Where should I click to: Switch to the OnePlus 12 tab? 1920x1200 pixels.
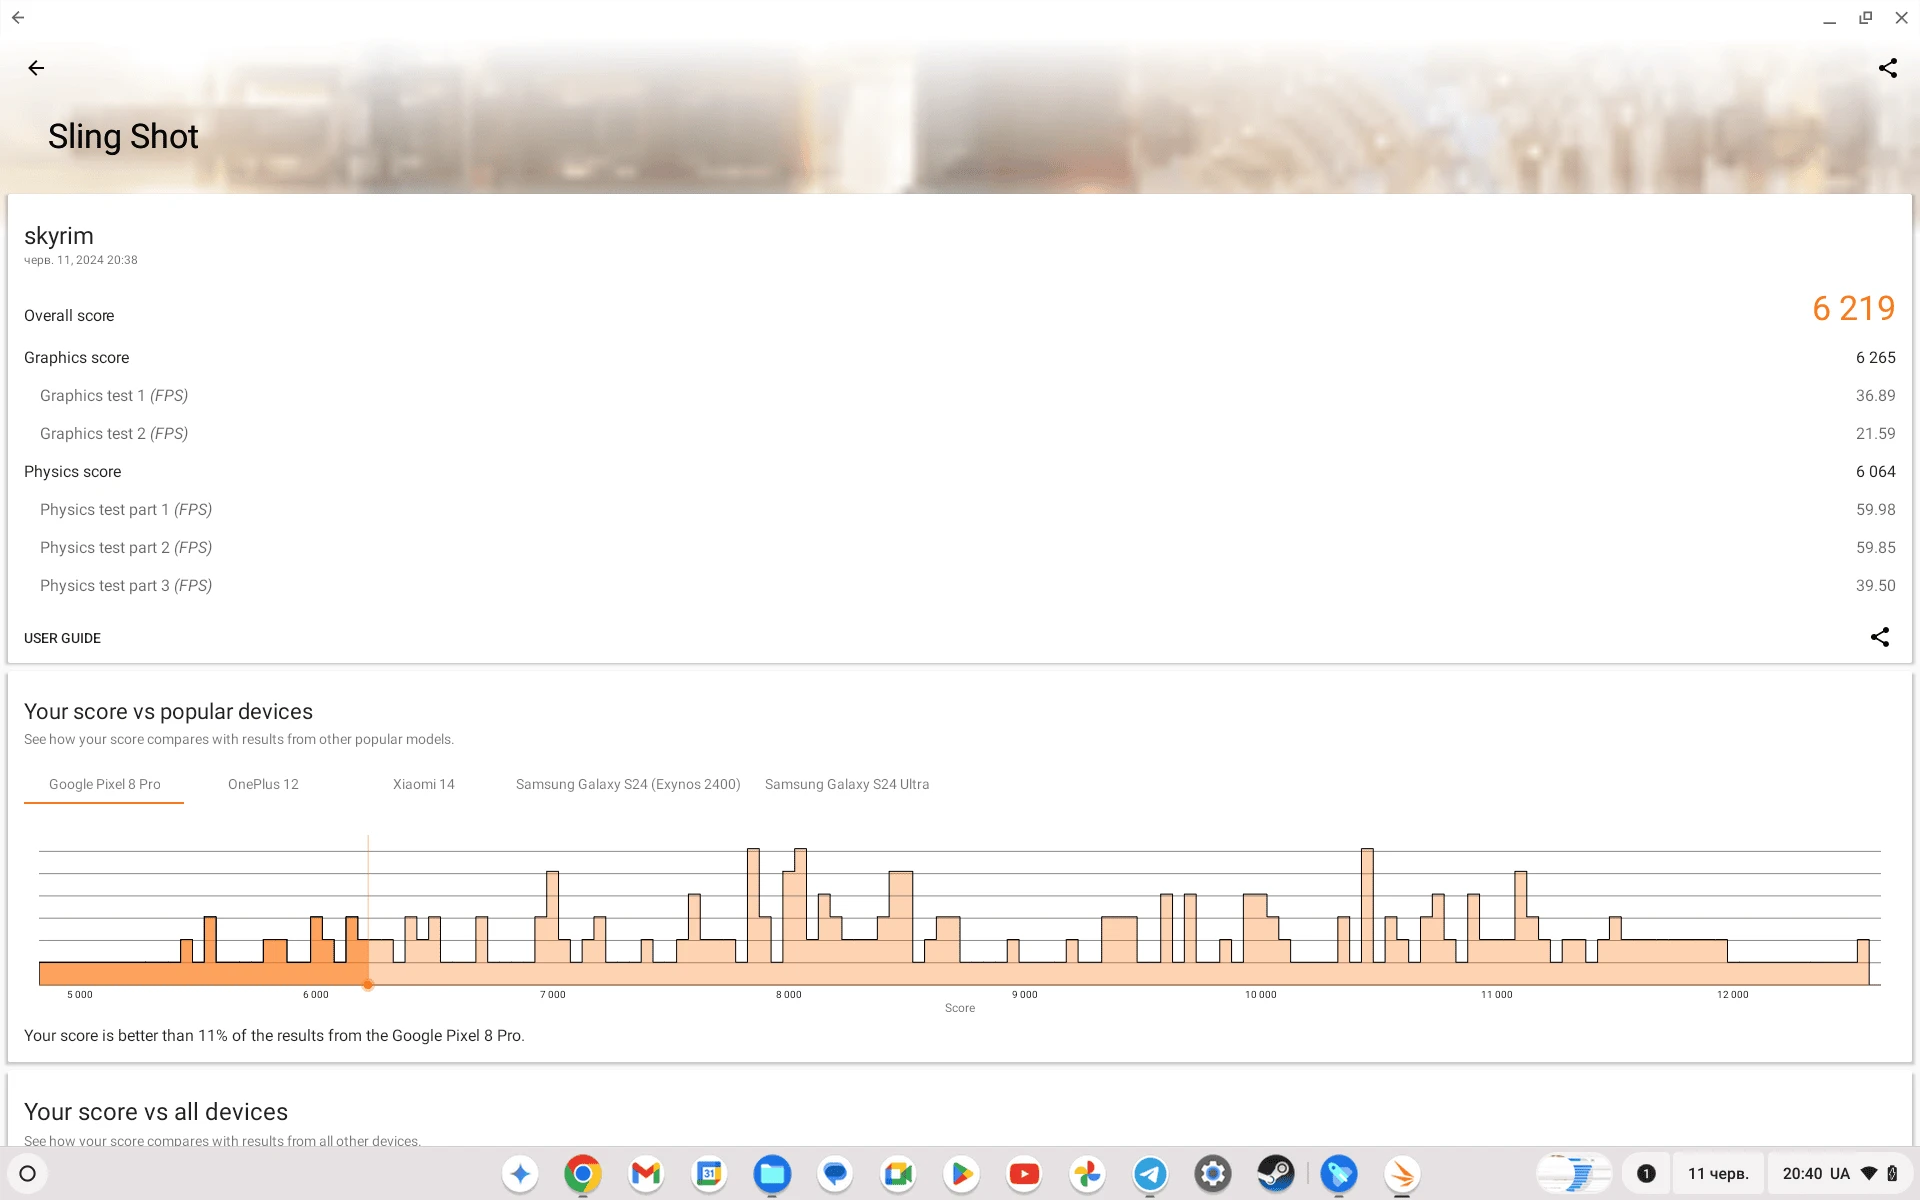point(263,784)
